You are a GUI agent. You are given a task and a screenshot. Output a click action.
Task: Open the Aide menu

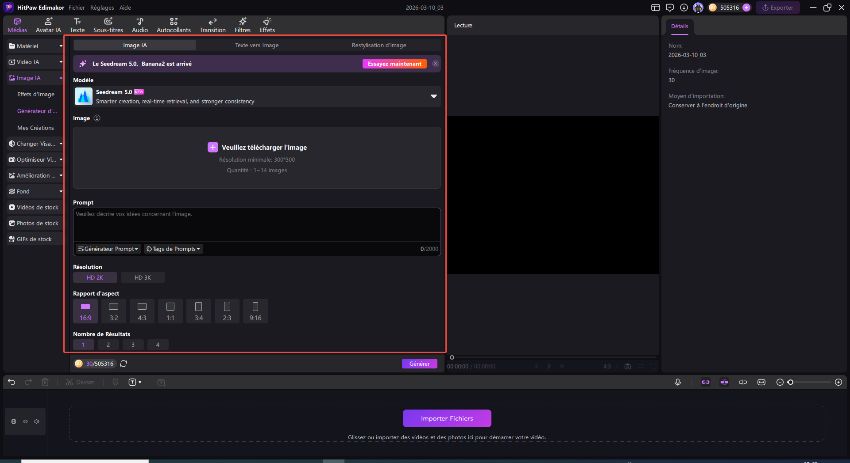click(125, 8)
